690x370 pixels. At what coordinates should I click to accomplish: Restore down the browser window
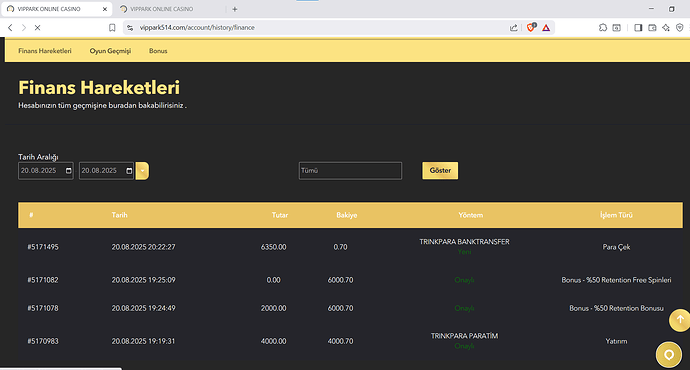click(672, 9)
